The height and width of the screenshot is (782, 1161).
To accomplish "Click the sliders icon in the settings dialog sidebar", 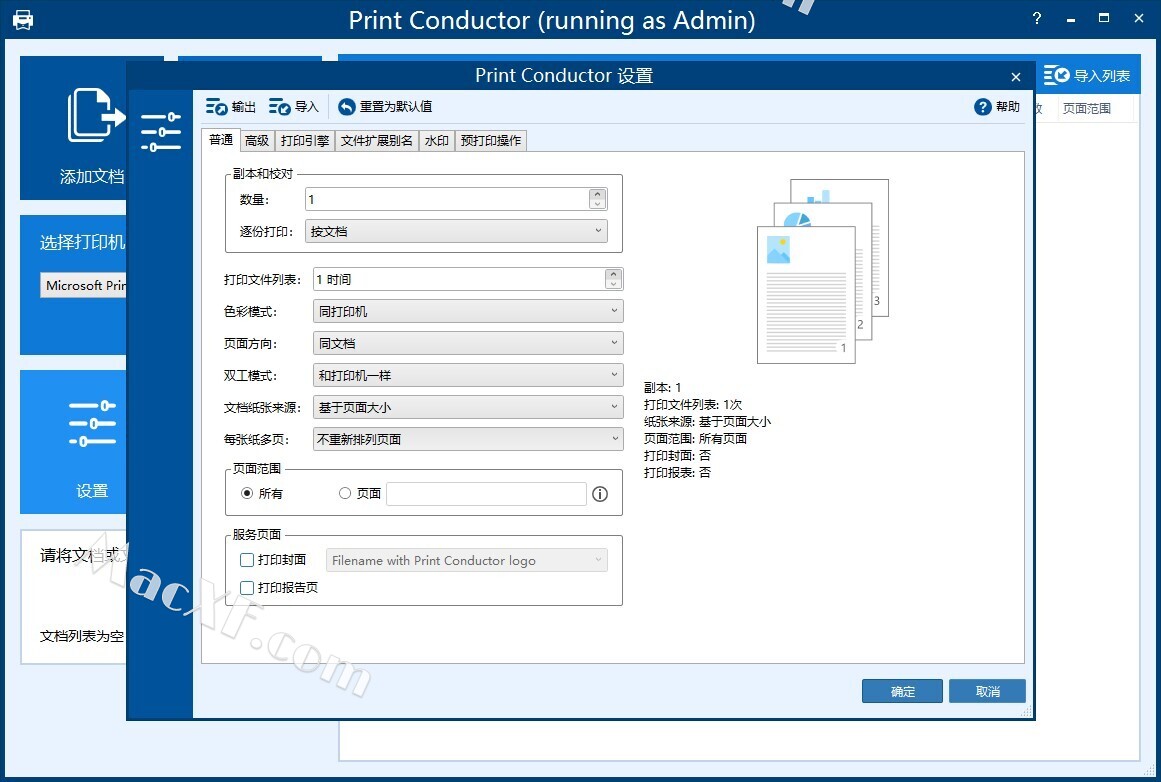I will tap(161, 132).
